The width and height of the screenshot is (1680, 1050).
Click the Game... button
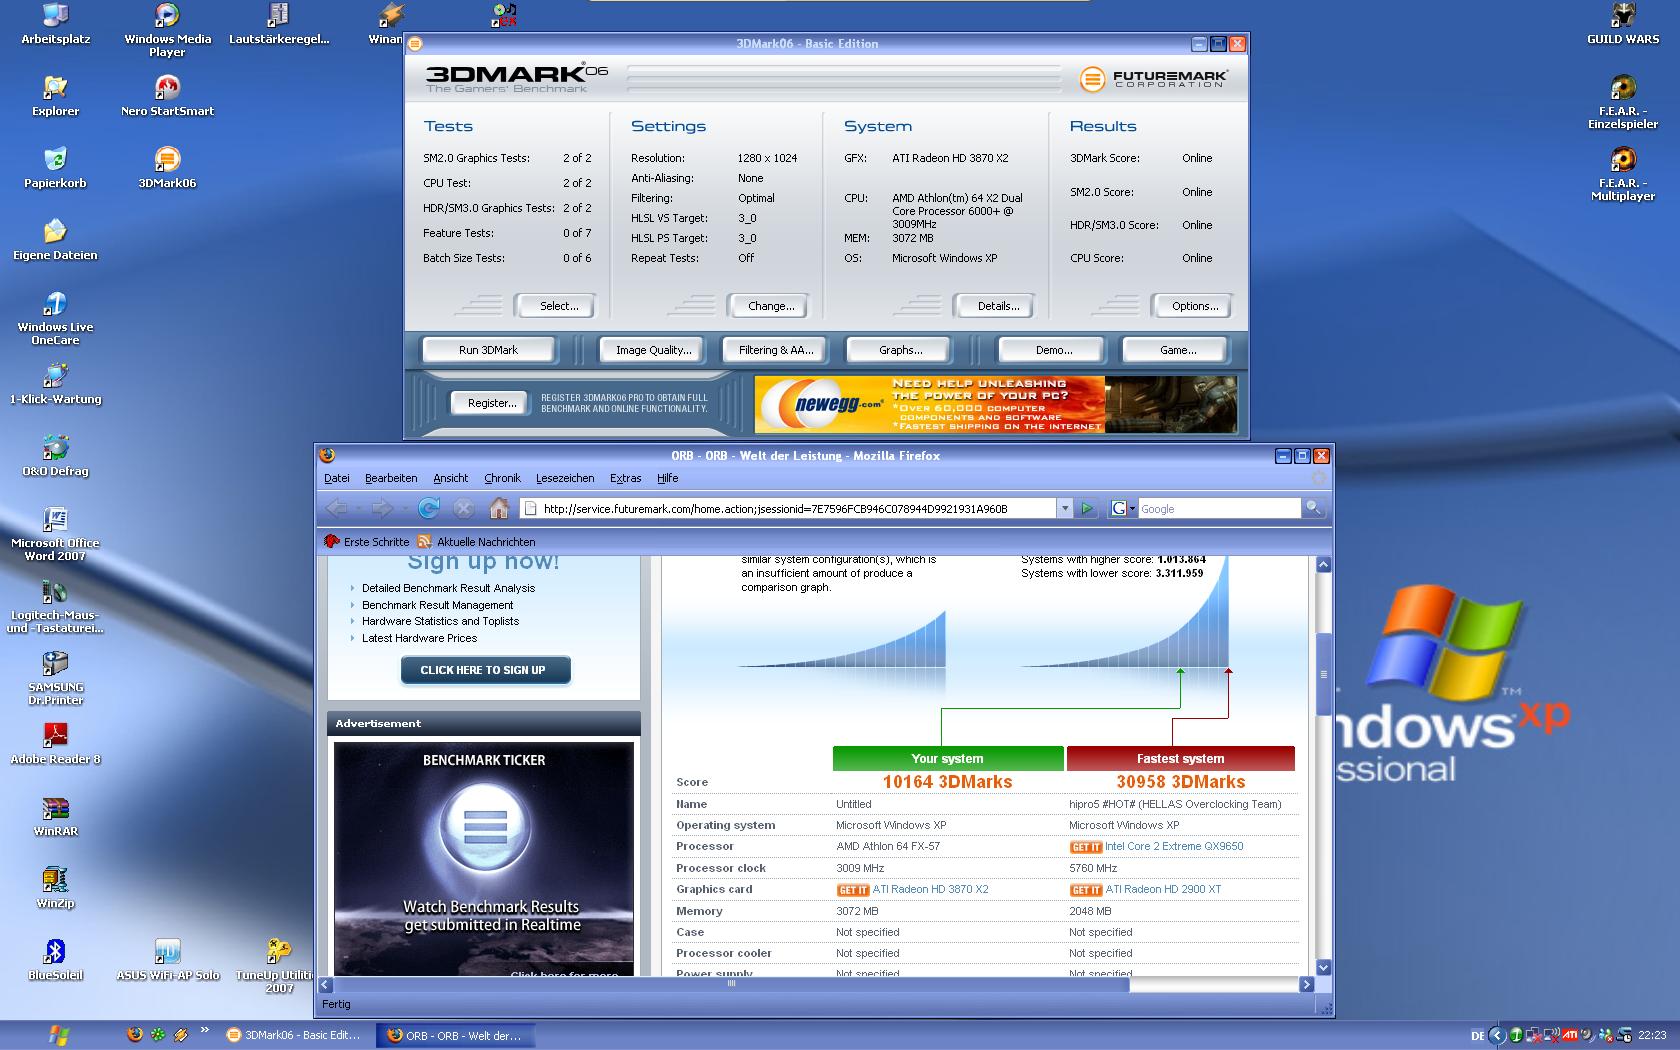point(1177,350)
